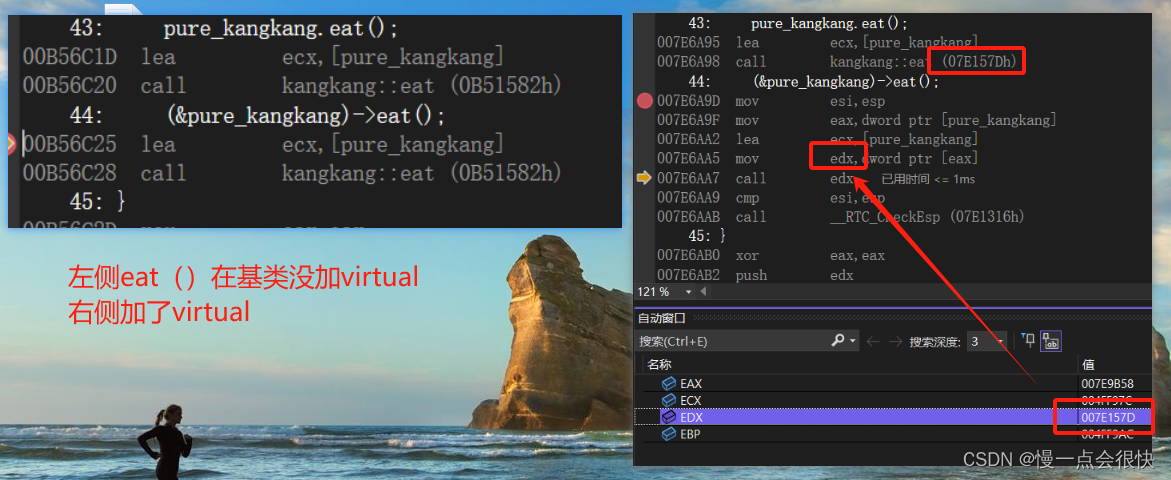
Task: Click address 007E6AA5 mov edx line
Action: [817, 159]
